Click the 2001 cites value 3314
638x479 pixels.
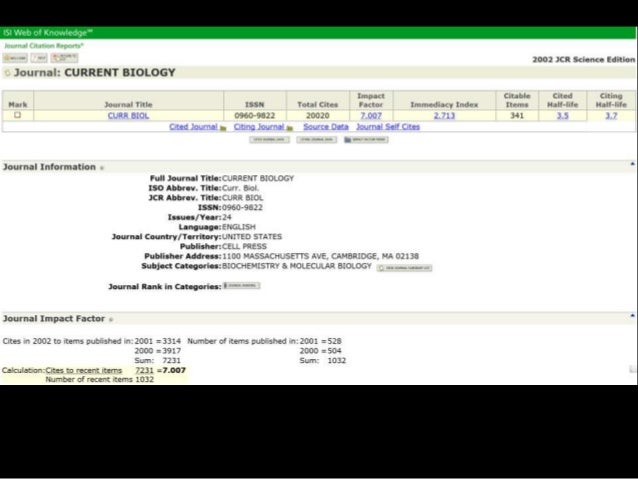point(171,341)
